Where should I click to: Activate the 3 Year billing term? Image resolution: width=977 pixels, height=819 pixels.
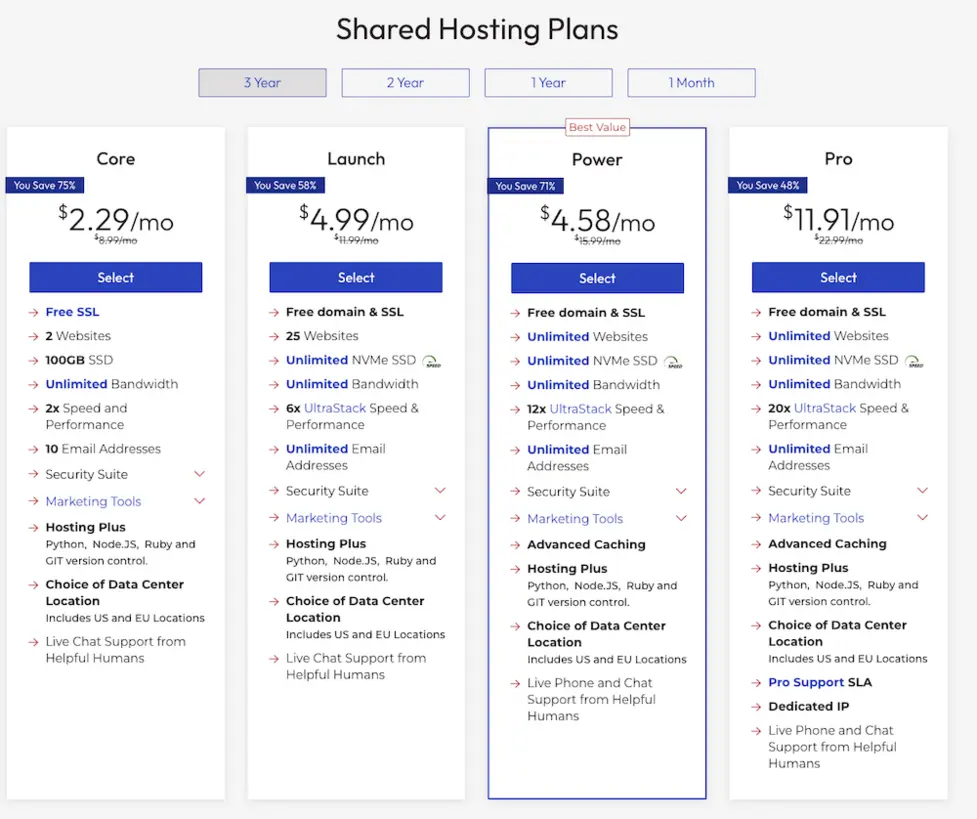(262, 82)
